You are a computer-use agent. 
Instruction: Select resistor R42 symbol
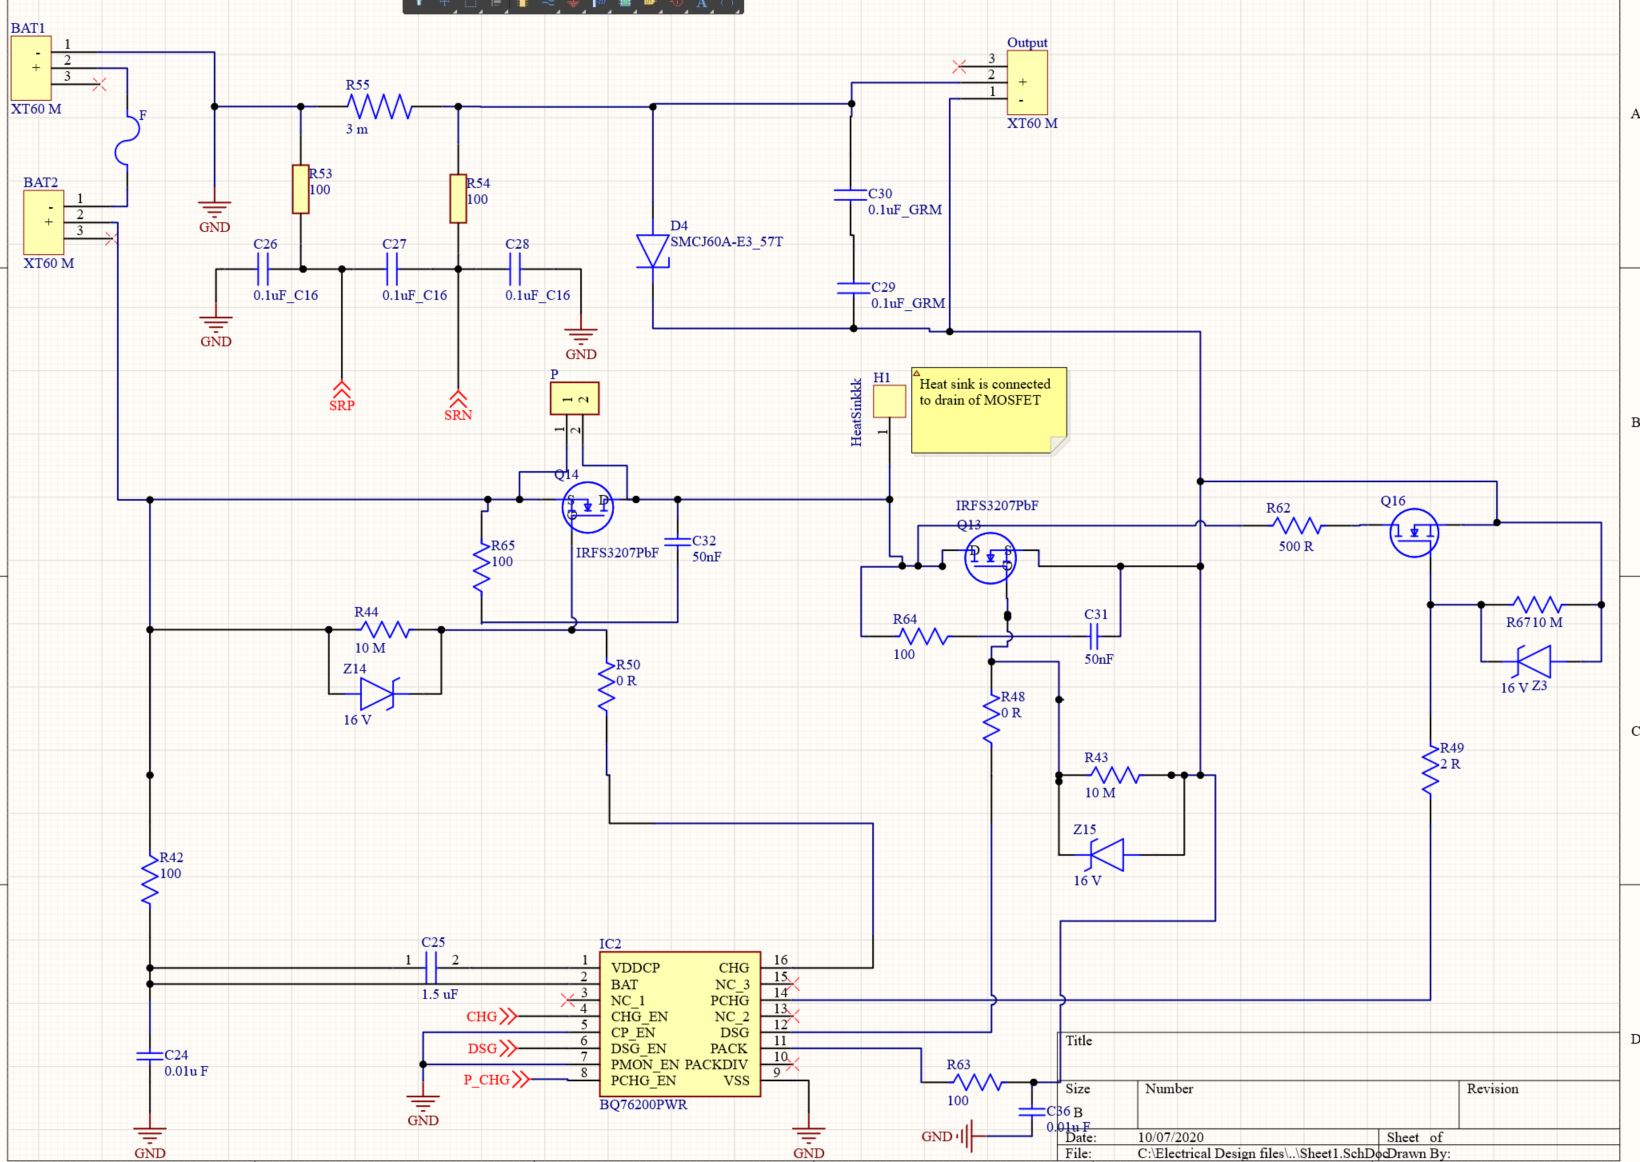pos(150,878)
